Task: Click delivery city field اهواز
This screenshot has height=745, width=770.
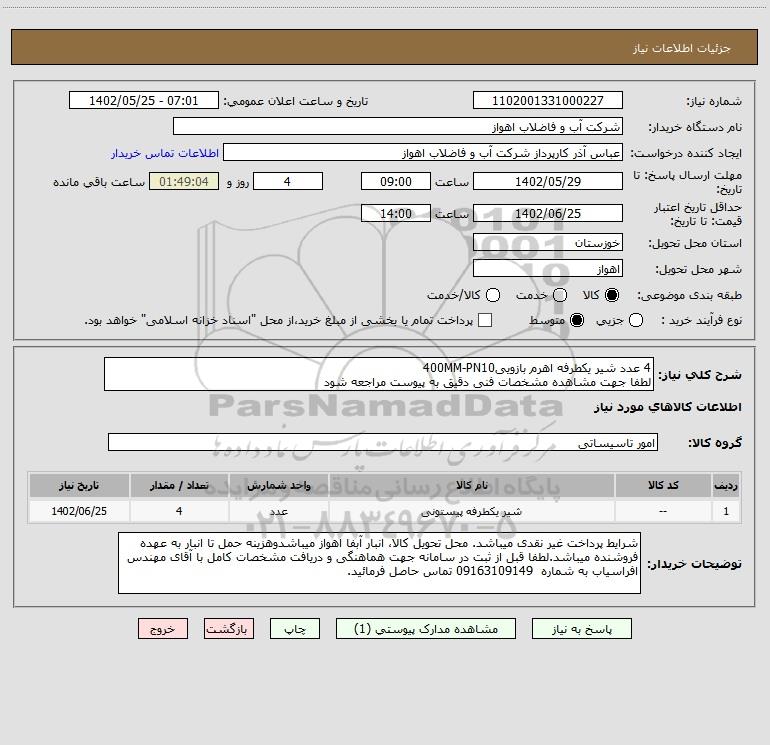Action: point(548,269)
